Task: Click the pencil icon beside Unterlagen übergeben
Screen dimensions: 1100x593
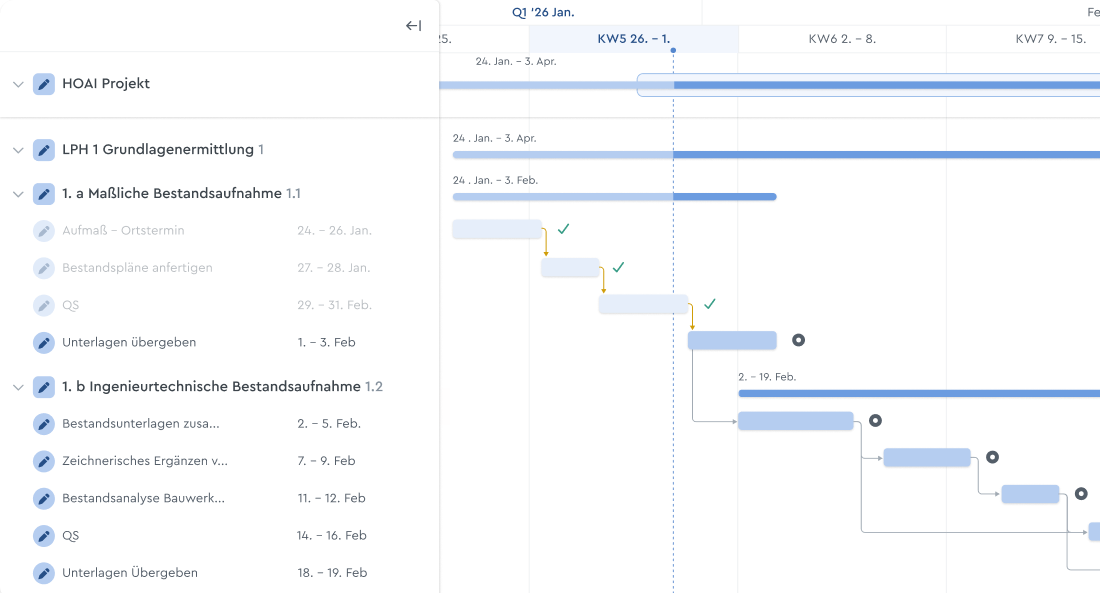Action: pyautogui.click(x=44, y=343)
